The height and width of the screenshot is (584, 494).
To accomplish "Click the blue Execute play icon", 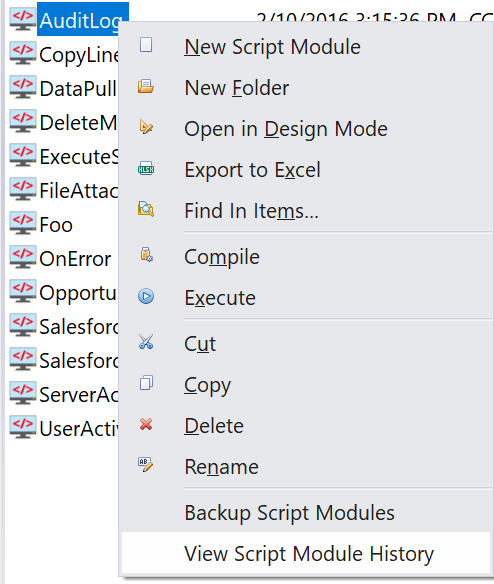I will (146, 296).
